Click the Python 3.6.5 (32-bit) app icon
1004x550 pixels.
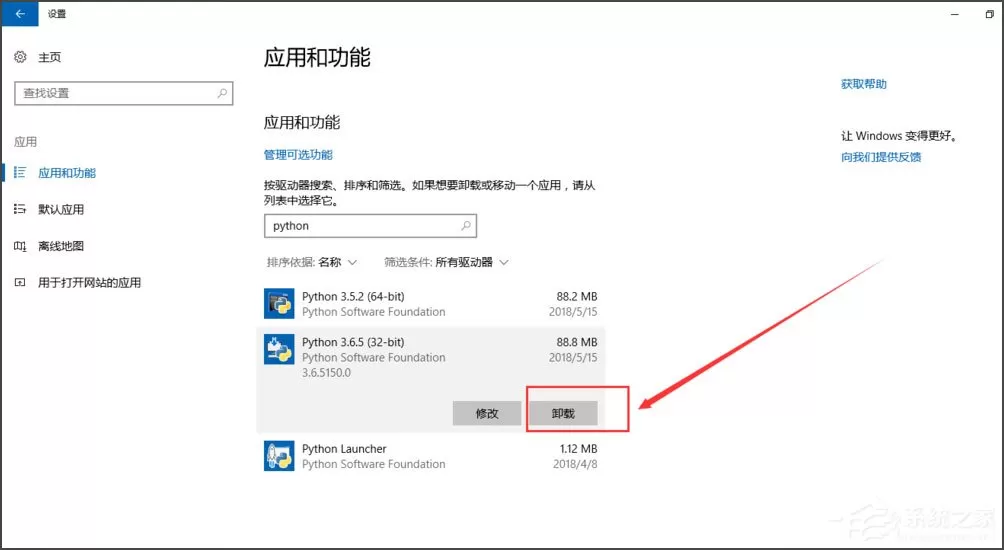279,349
